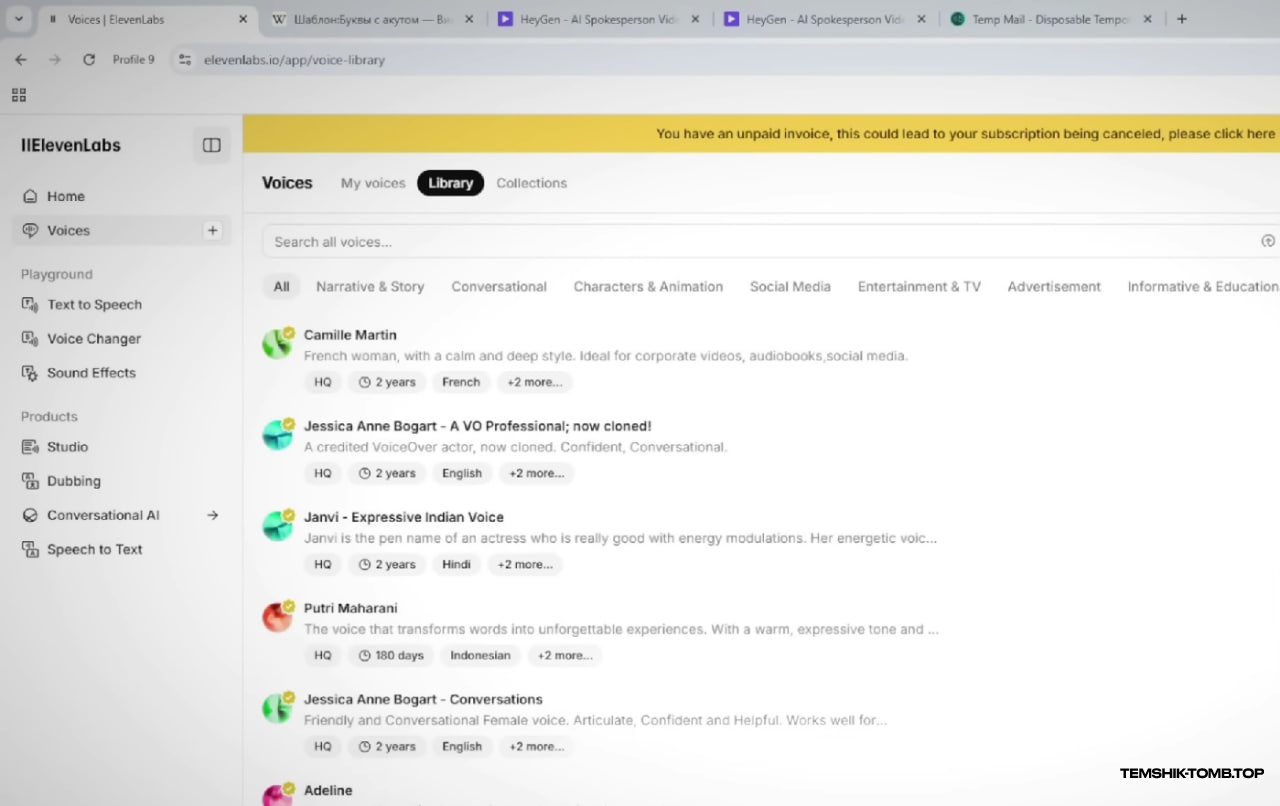Open a new browser tab

coord(1182,19)
